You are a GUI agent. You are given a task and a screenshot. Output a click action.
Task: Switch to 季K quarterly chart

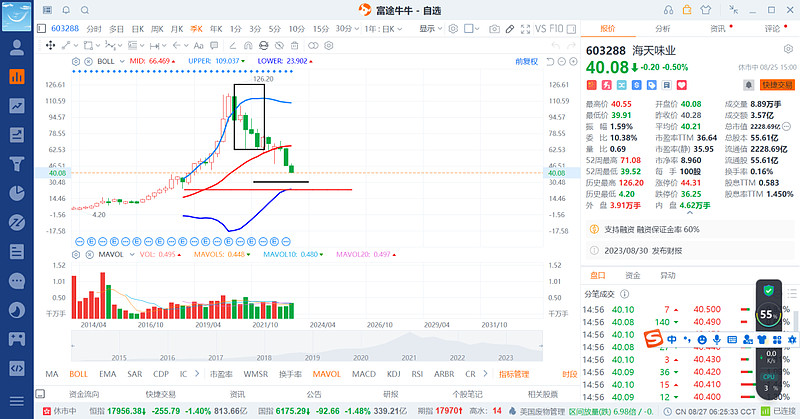[x=196, y=29]
